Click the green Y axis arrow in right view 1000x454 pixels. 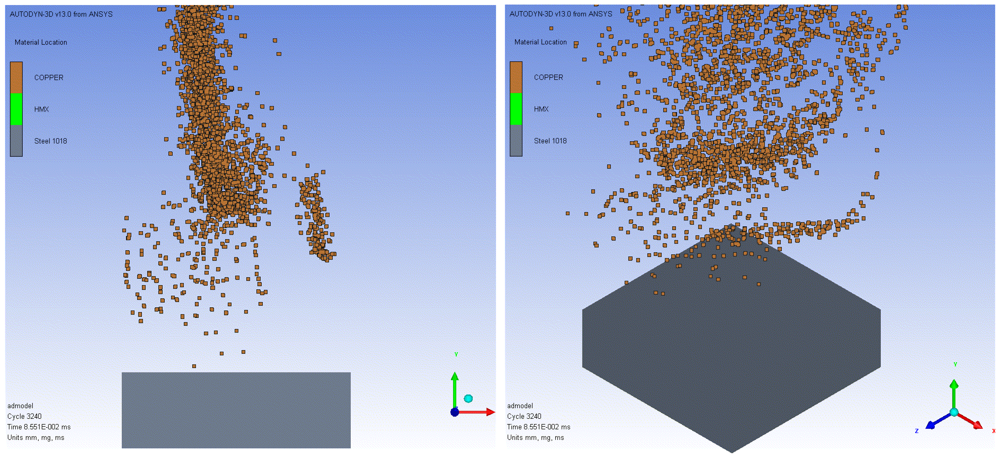click(x=953, y=393)
